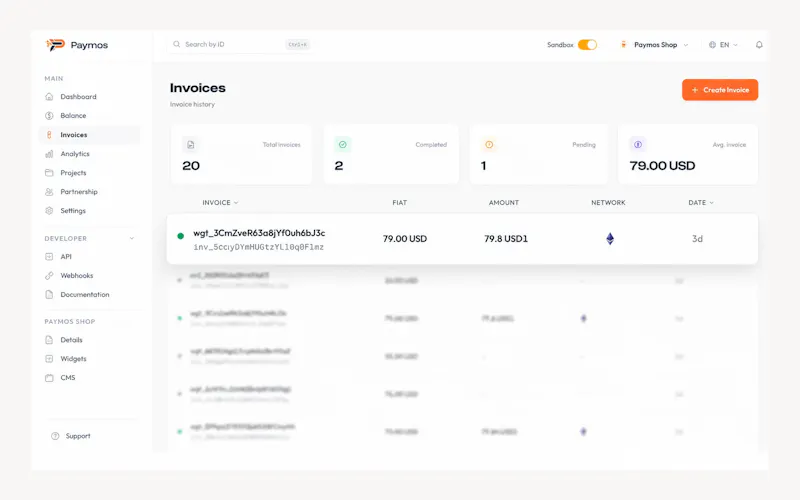Screen dimensions: 800x500
Task: Click the Create Invoice button
Action: click(720, 90)
